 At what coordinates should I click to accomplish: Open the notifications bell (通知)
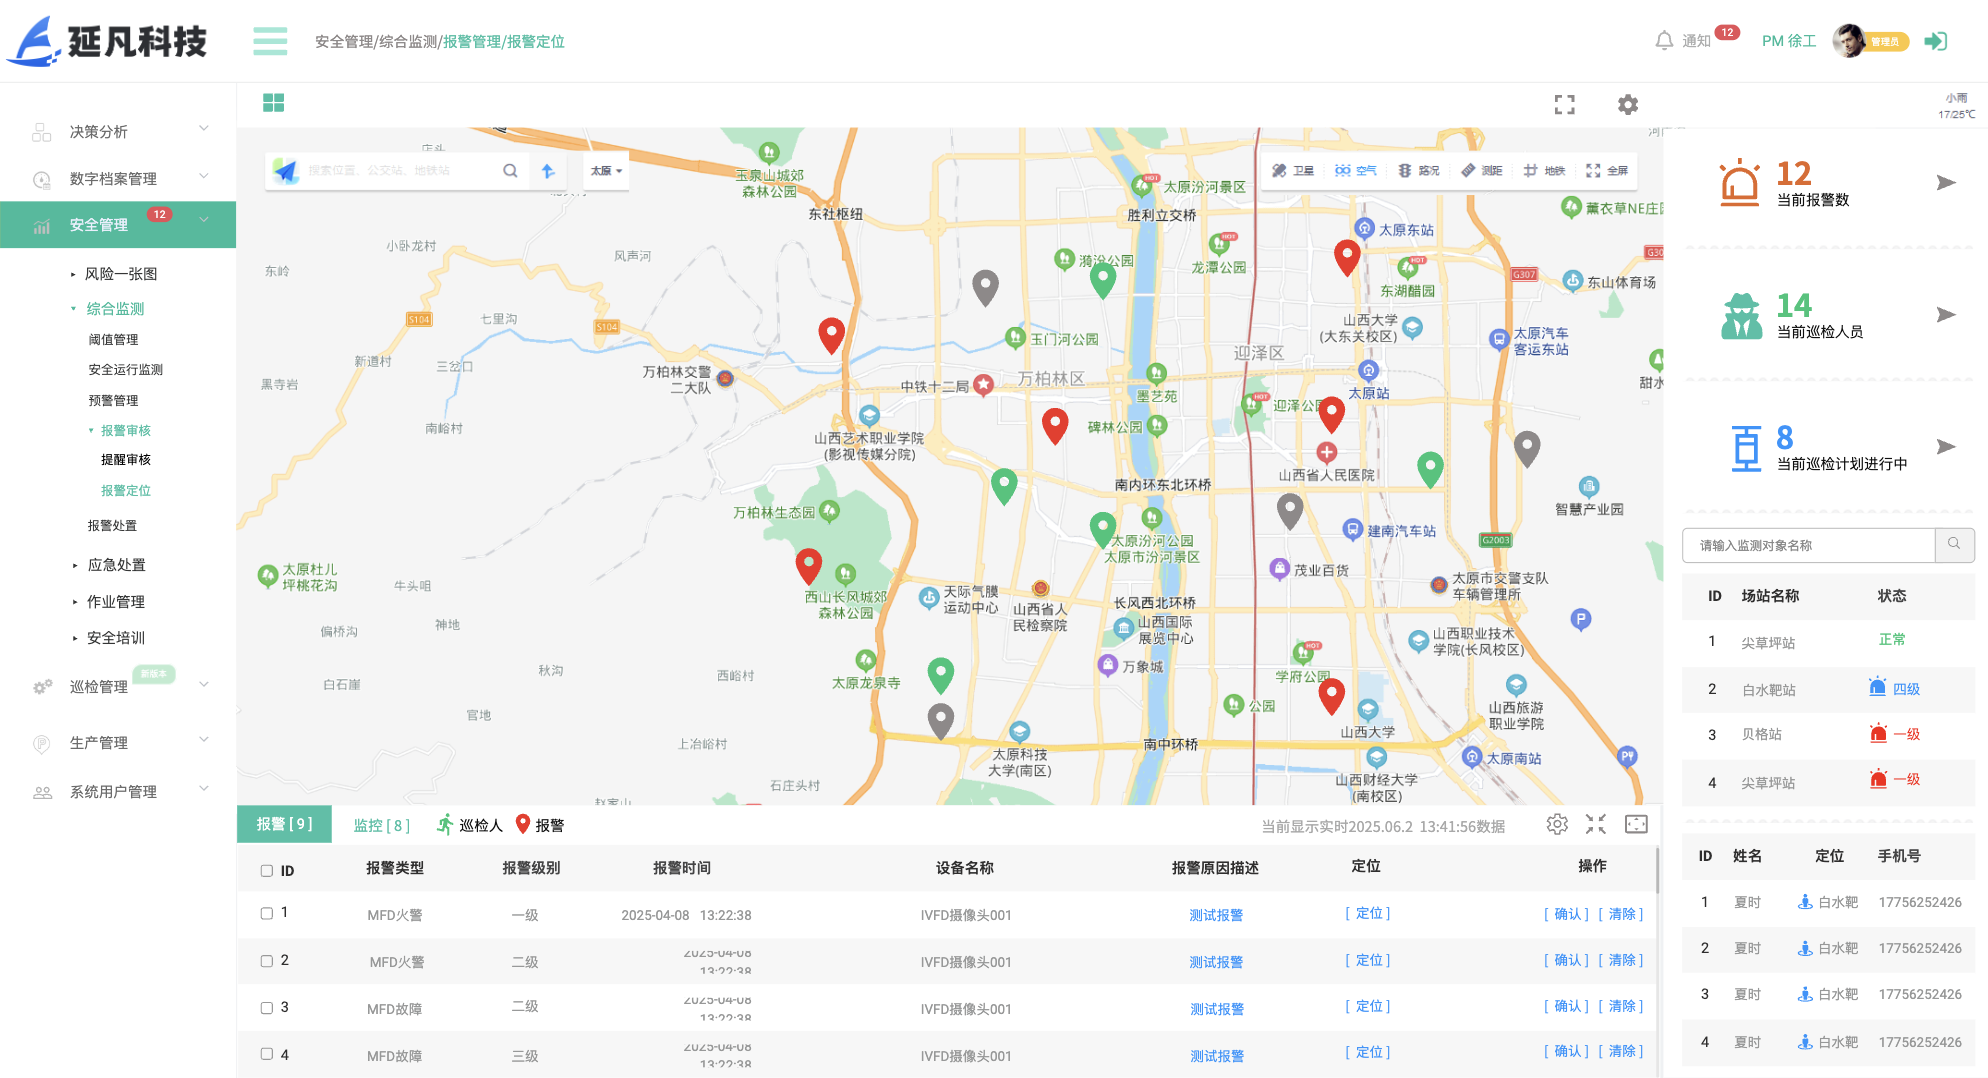point(1664,40)
